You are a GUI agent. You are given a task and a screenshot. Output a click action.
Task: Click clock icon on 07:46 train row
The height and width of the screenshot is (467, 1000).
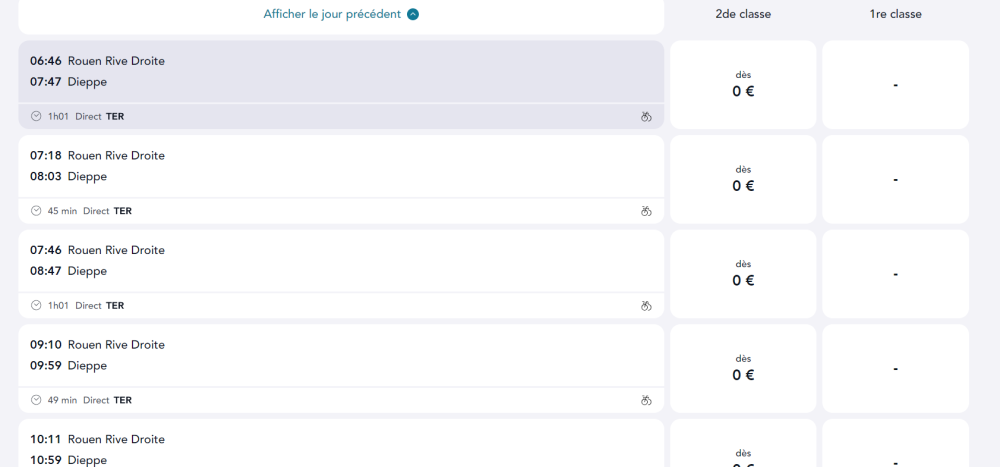[37, 306]
